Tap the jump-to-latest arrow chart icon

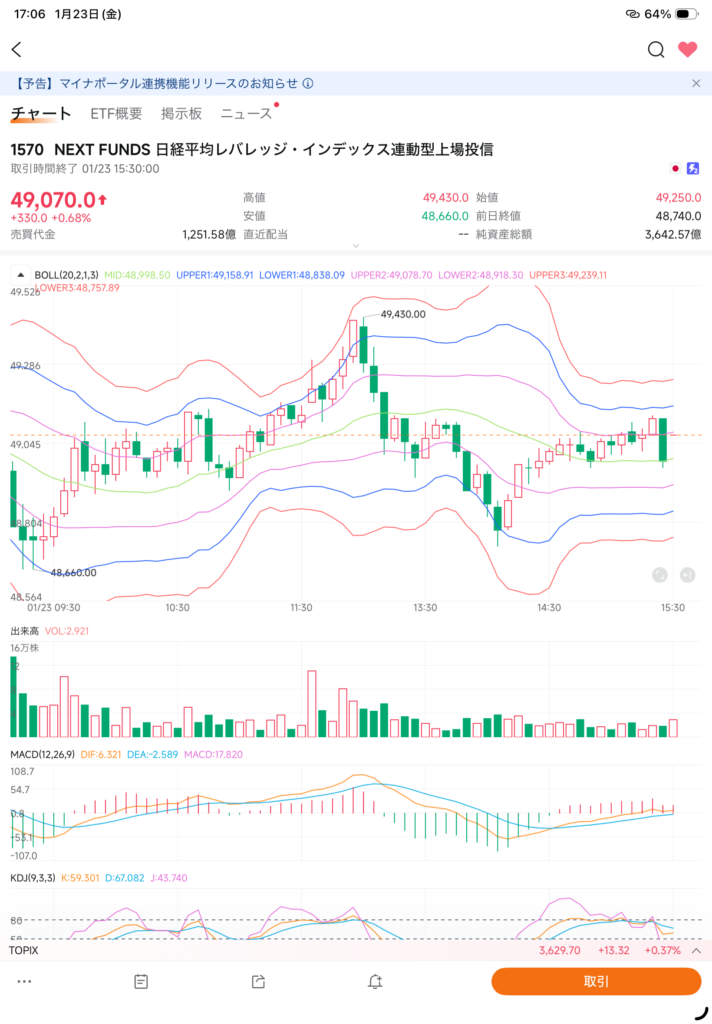click(688, 574)
